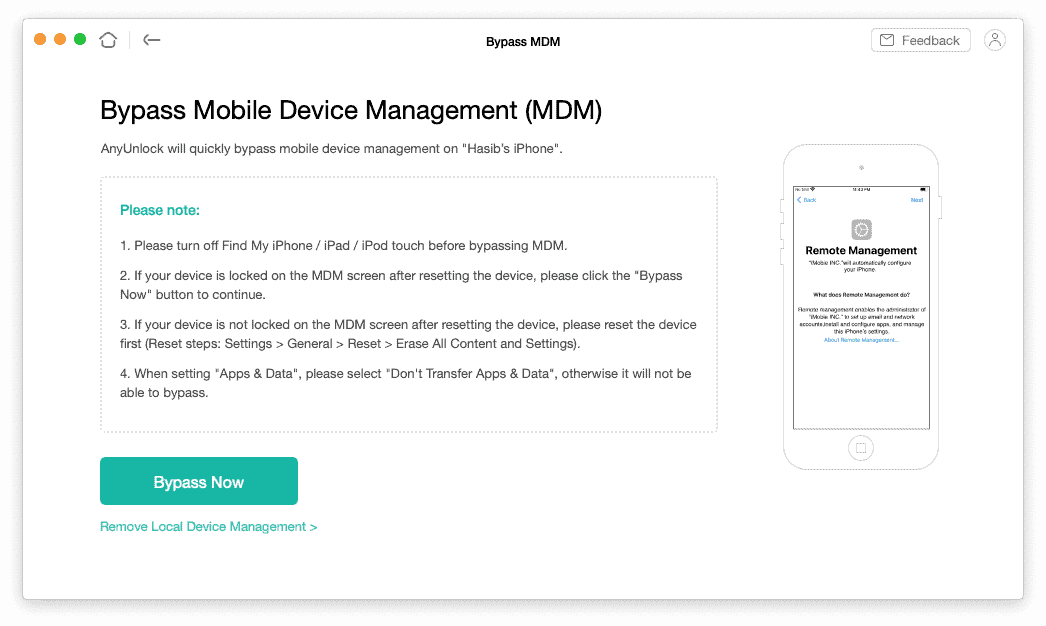Click the envelope icon inside the Feedback button
The width and height of the screenshot is (1046, 626).
click(887, 40)
